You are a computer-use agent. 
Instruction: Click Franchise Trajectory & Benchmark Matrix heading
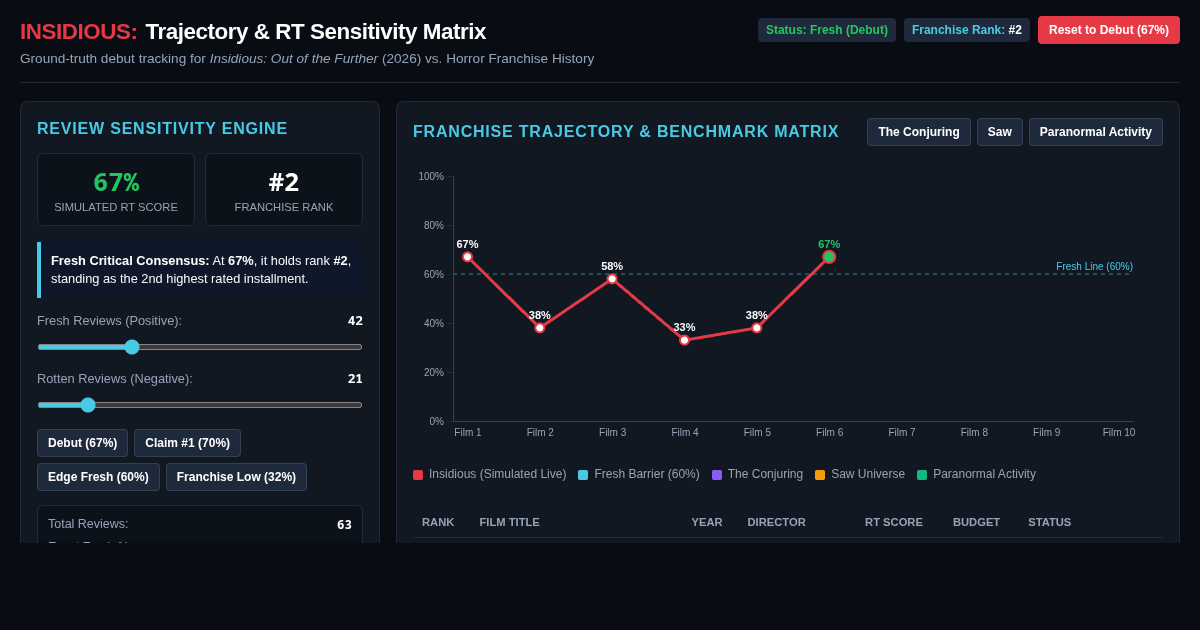[x=626, y=132]
